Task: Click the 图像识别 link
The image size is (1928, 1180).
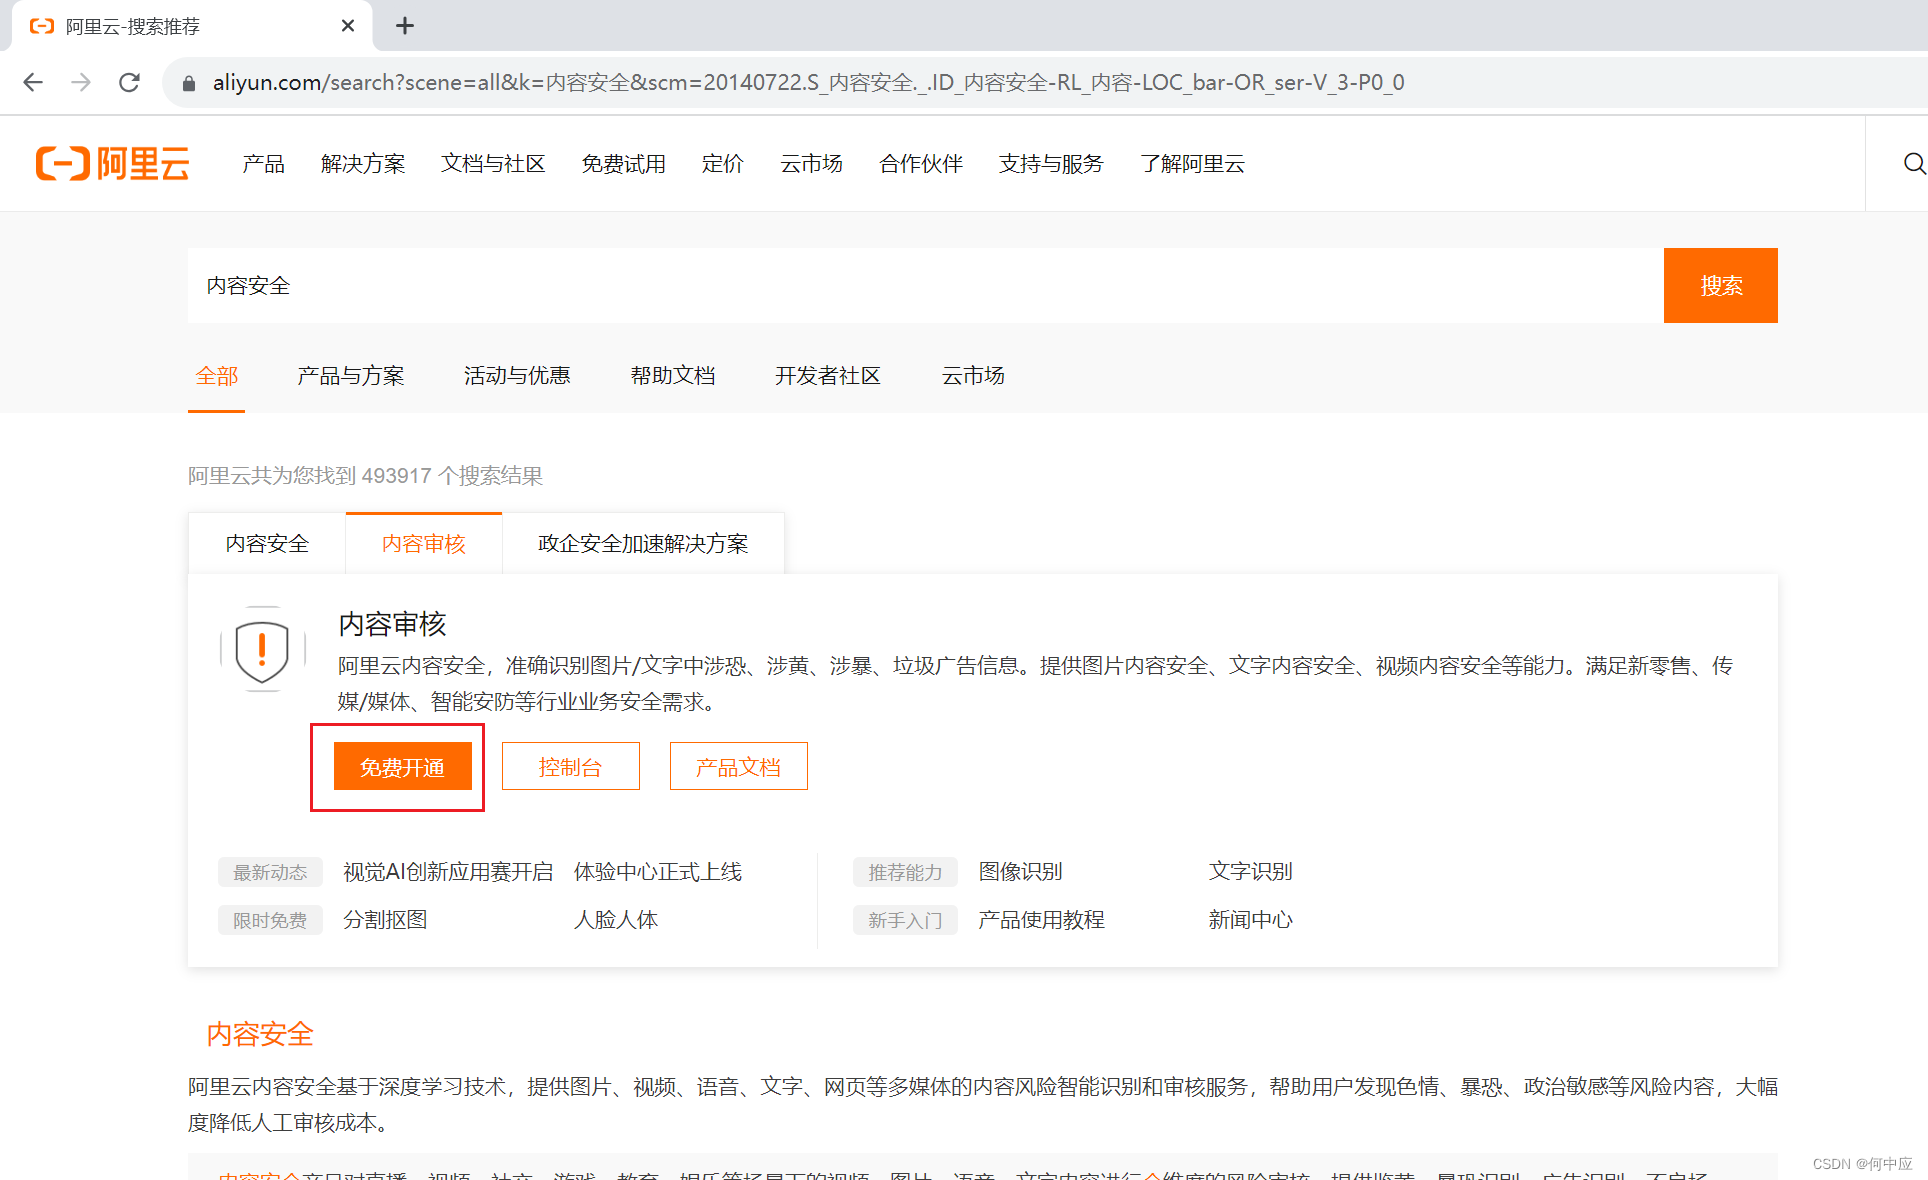Action: [x=1020, y=872]
